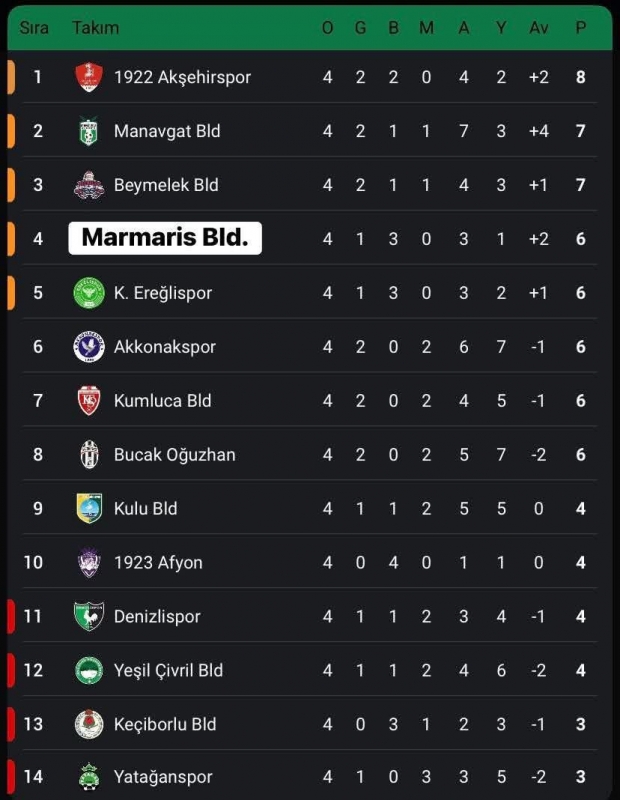The width and height of the screenshot is (620, 800).
Task: Click the 1923 Afyon purple badge
Action: (89, 562)
